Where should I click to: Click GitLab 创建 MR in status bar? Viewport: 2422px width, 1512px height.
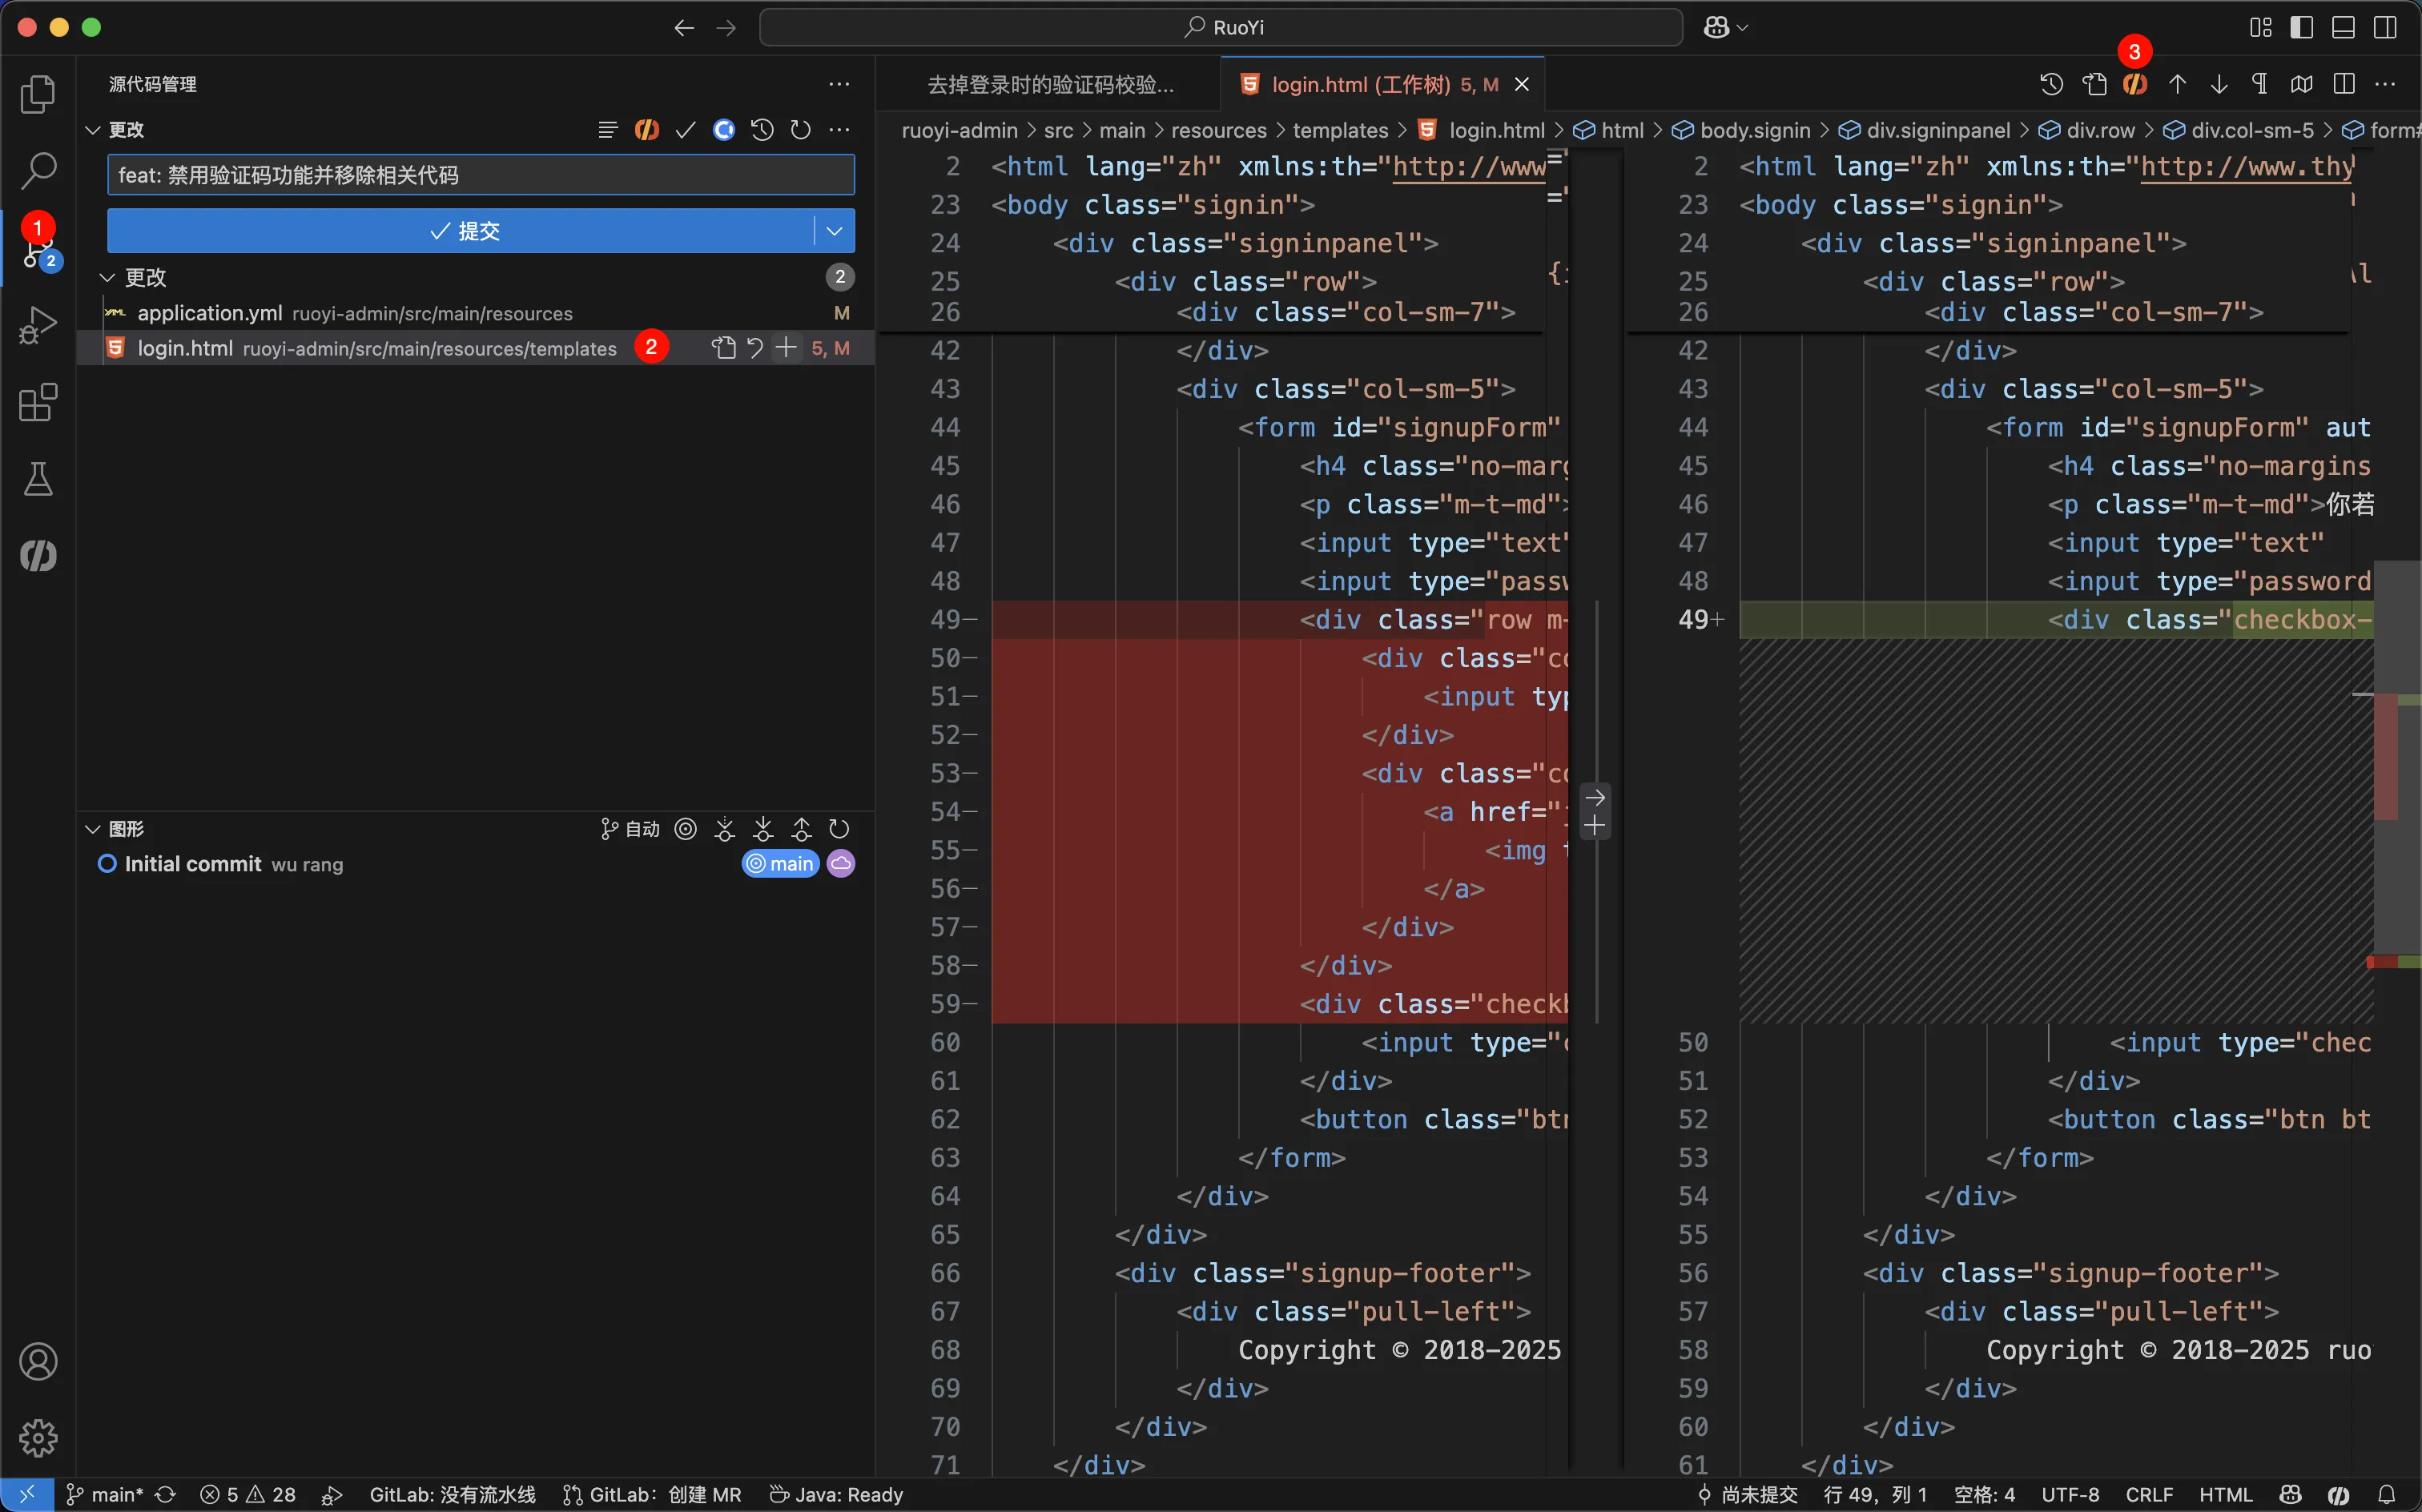tap(652, 1494)
